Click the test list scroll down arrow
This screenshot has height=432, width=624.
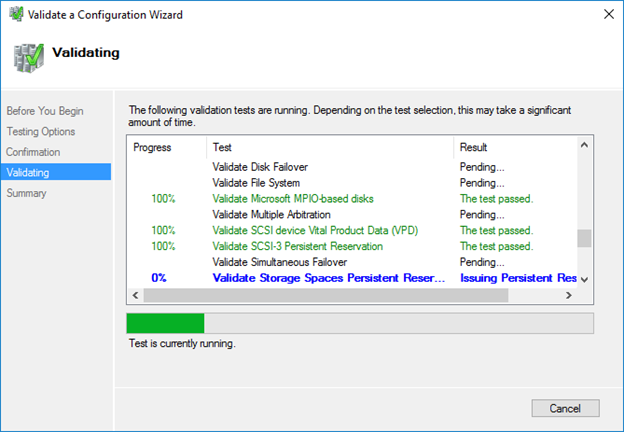click(x=584, y=280)
